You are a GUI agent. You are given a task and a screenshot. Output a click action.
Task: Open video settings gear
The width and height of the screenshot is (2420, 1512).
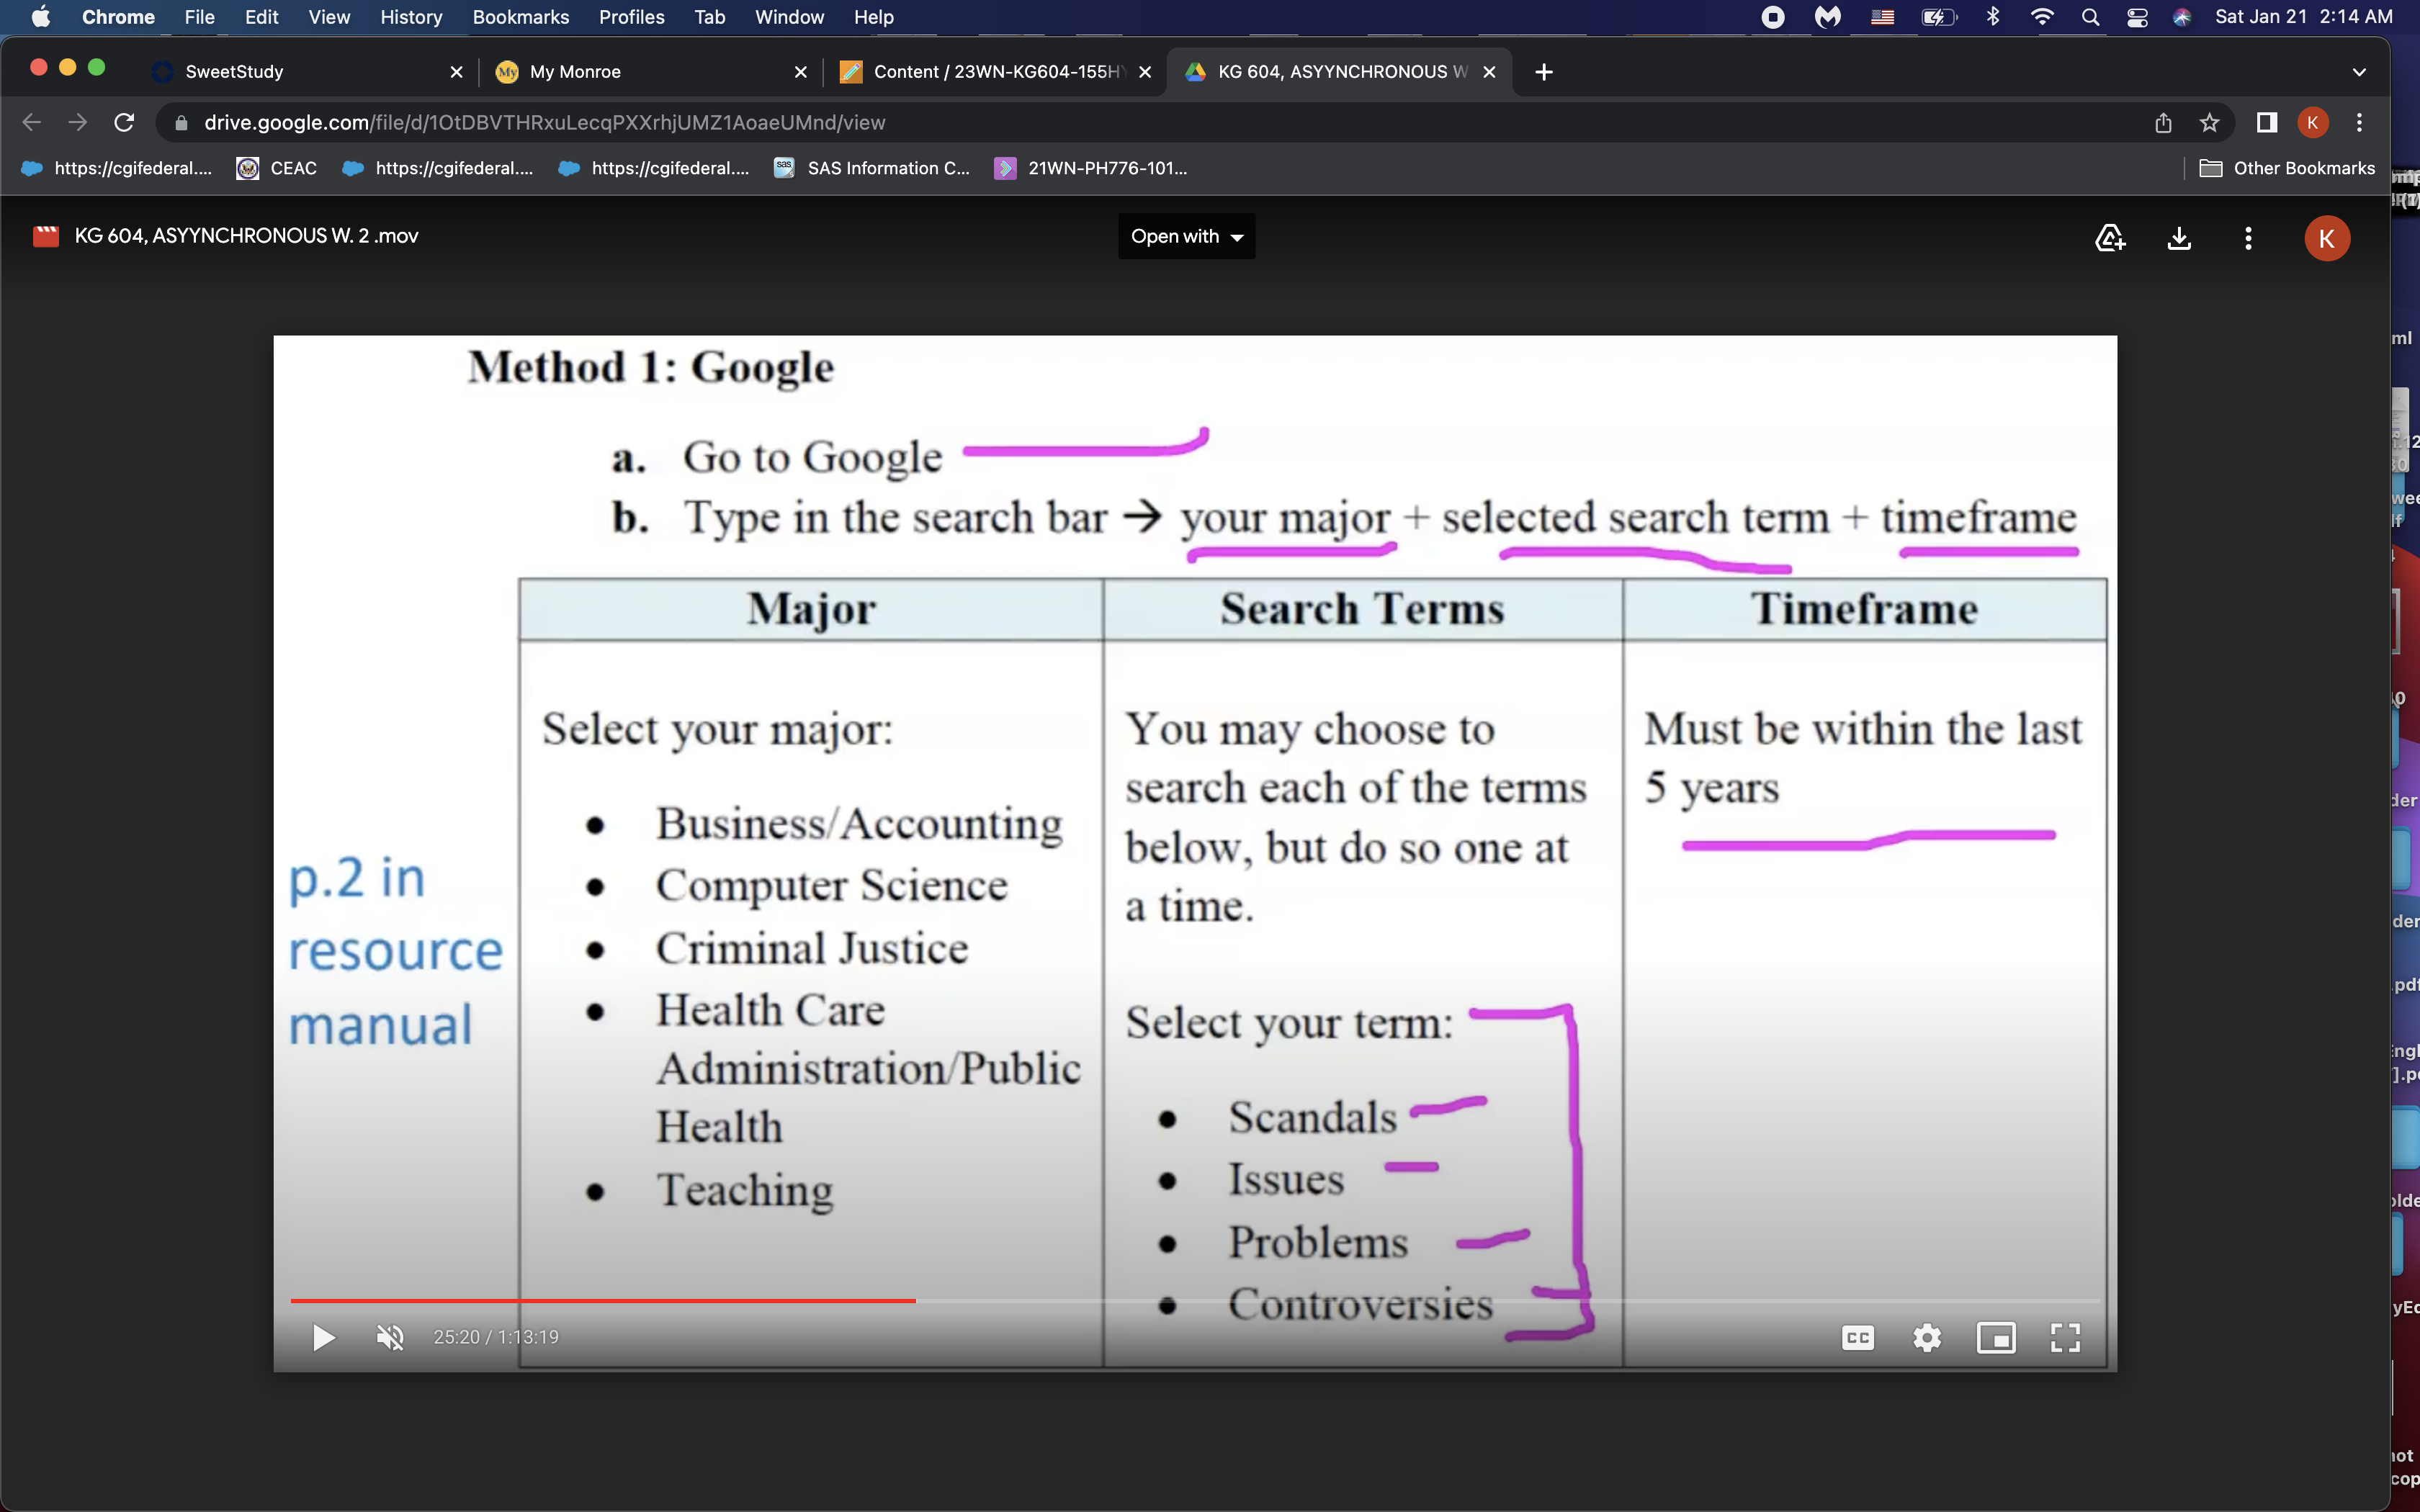[1927, 1337]
